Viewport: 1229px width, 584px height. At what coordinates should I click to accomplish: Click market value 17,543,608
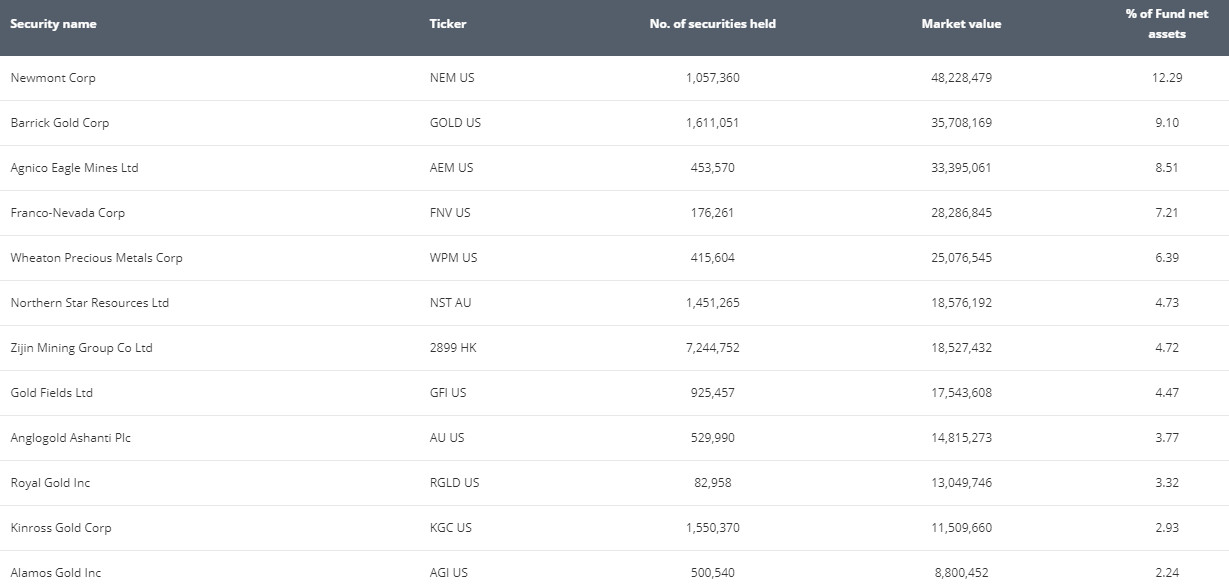click(x=961, y=393)
